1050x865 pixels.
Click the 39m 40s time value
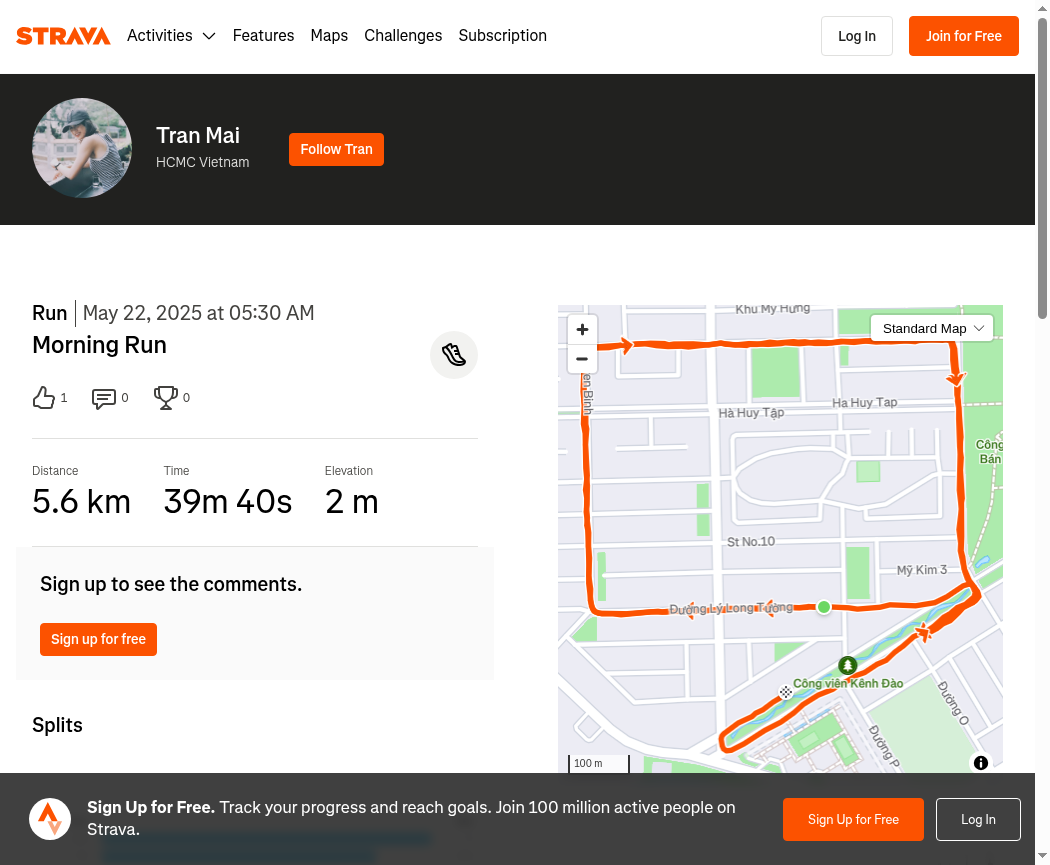click(x=228, y=501)
